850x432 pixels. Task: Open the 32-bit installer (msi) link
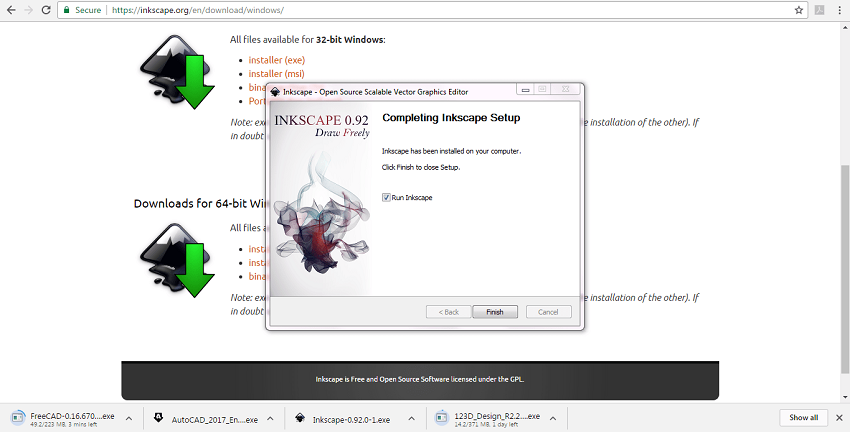coord(276,73)
